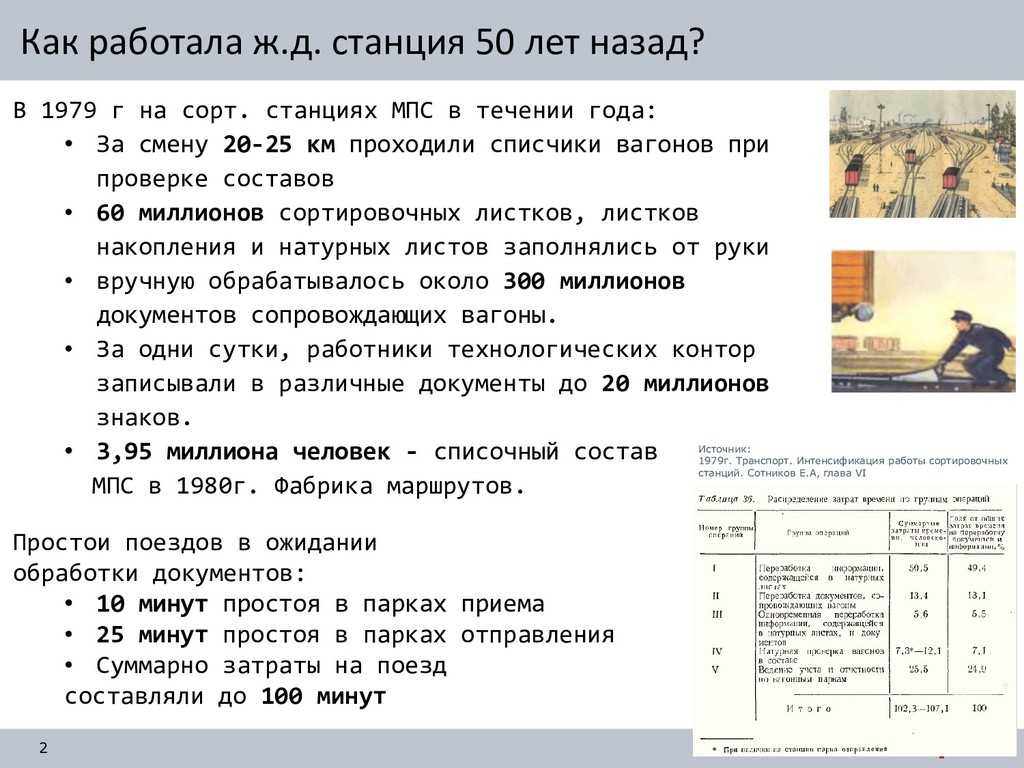1024x768 pixels.
Task: Click the bold text "300 миллионов"
Action: pos(594,282)
